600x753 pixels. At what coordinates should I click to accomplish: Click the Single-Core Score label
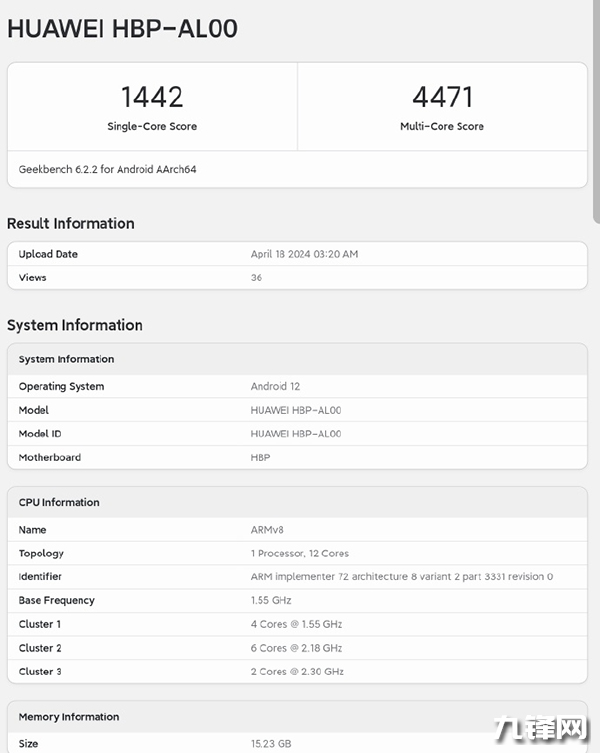click(152, 127)
